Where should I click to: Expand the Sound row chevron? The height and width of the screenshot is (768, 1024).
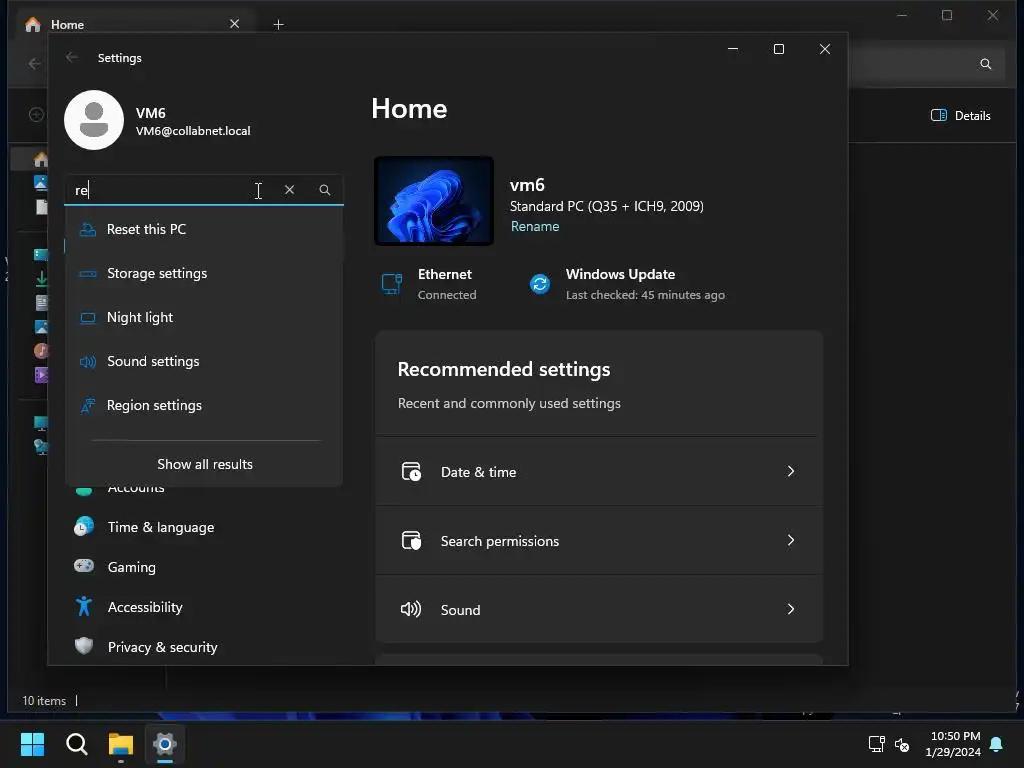pos(791,609)
